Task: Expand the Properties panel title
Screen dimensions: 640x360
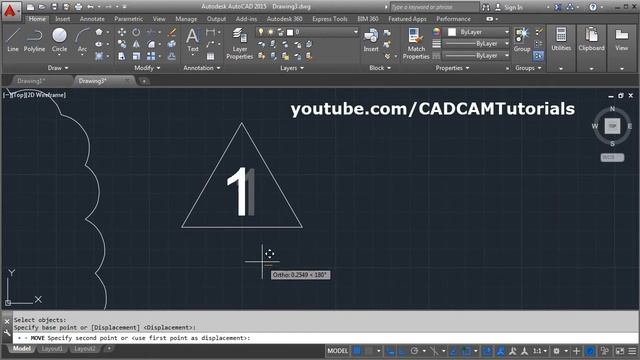Action: (452, 68)
